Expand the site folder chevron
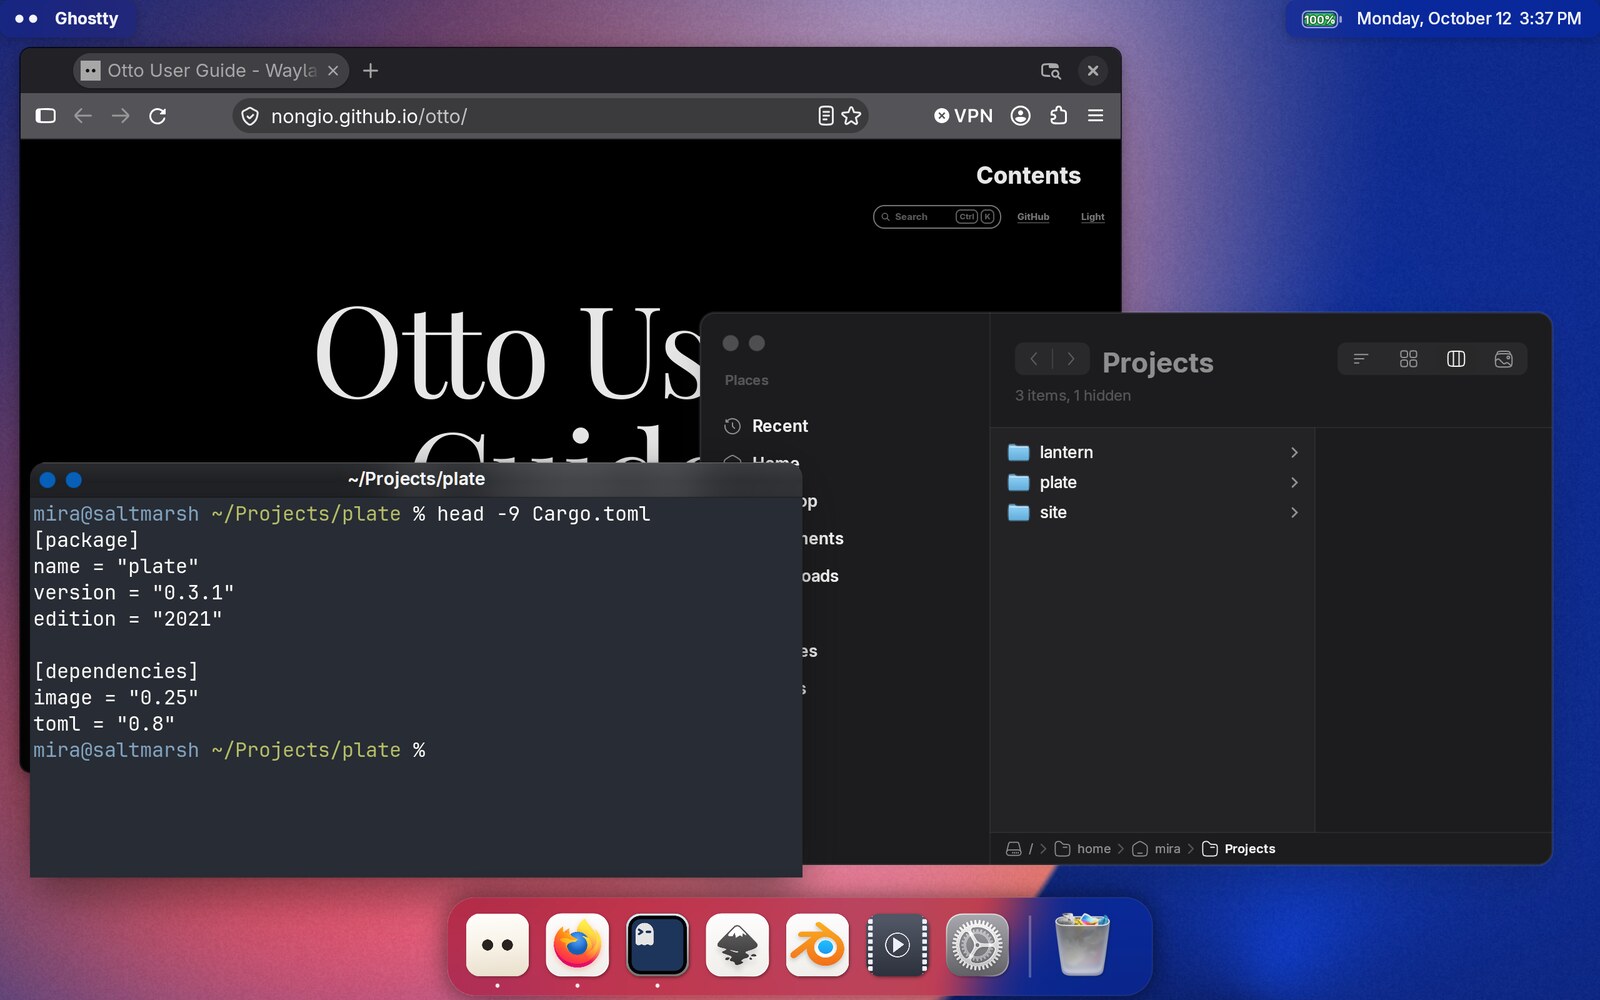Image resolution: width=1600 pixels, height=1000 pixels. point(1294,512)
